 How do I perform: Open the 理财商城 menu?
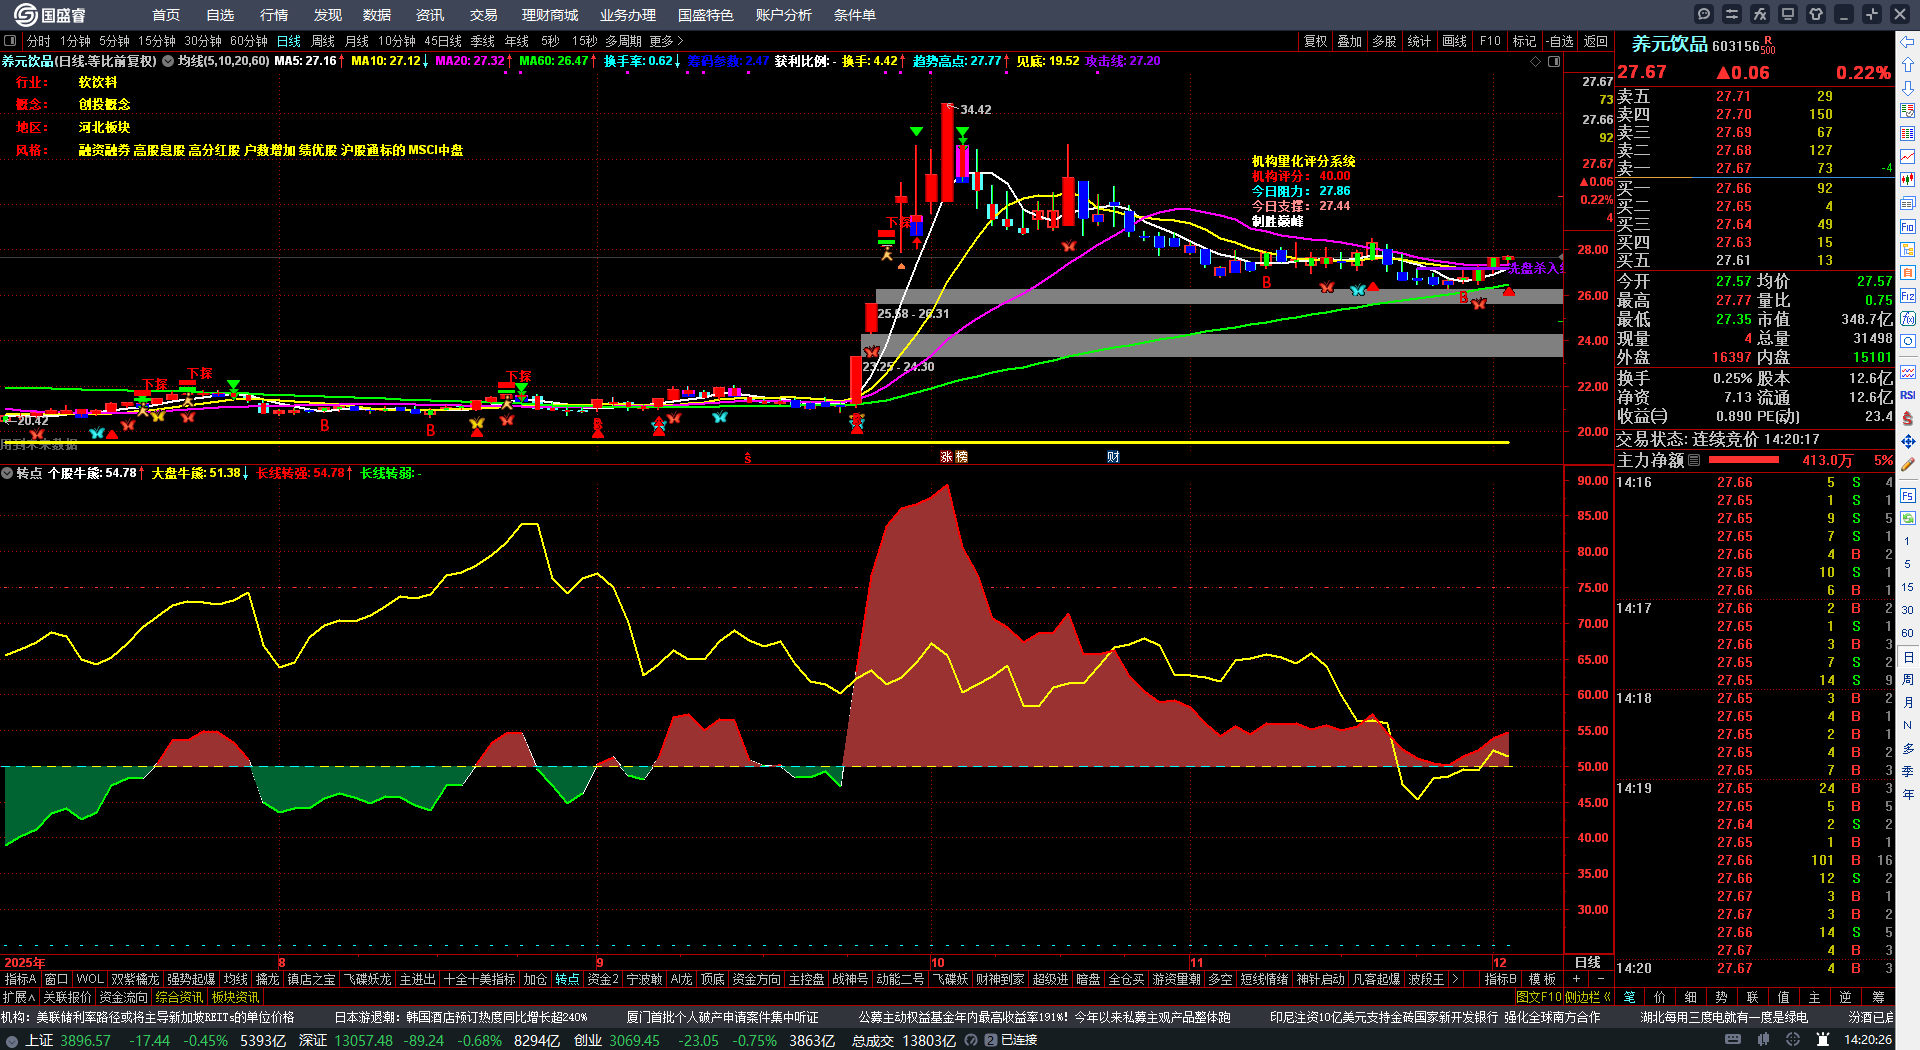coord(550,15)
